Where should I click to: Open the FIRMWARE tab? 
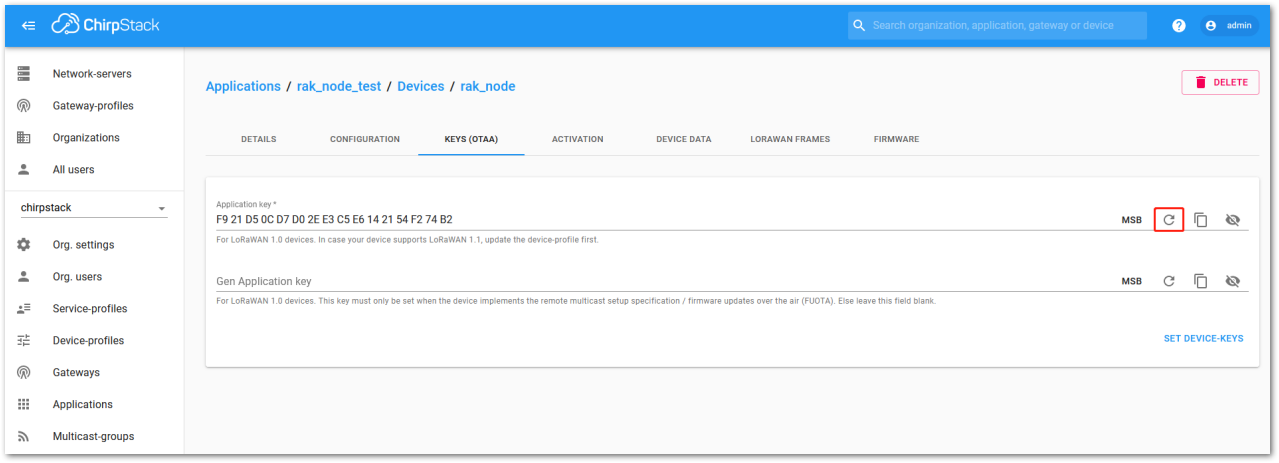[x=896, y=139]
